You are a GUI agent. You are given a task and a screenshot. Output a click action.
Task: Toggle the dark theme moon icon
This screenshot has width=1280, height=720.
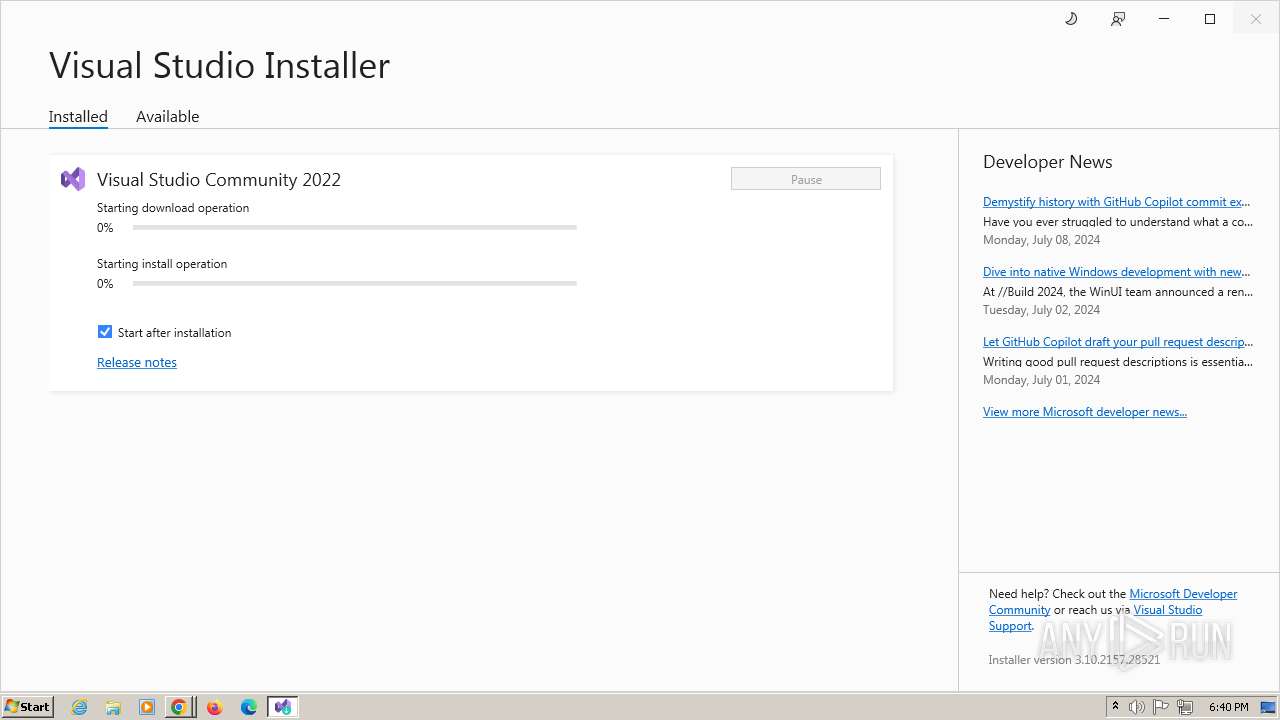click(x=1071, y=19)
